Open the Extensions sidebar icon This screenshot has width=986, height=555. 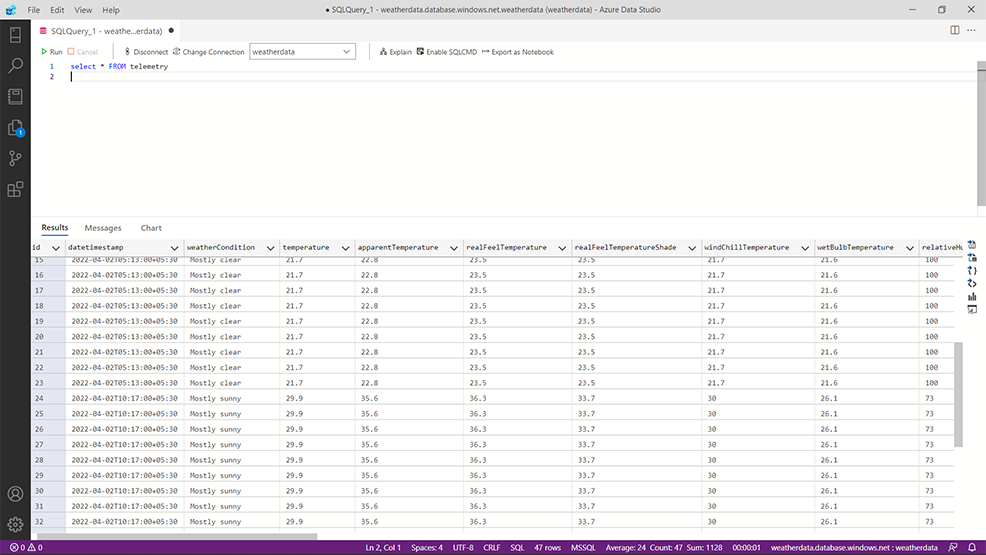(x=15, y=189)
